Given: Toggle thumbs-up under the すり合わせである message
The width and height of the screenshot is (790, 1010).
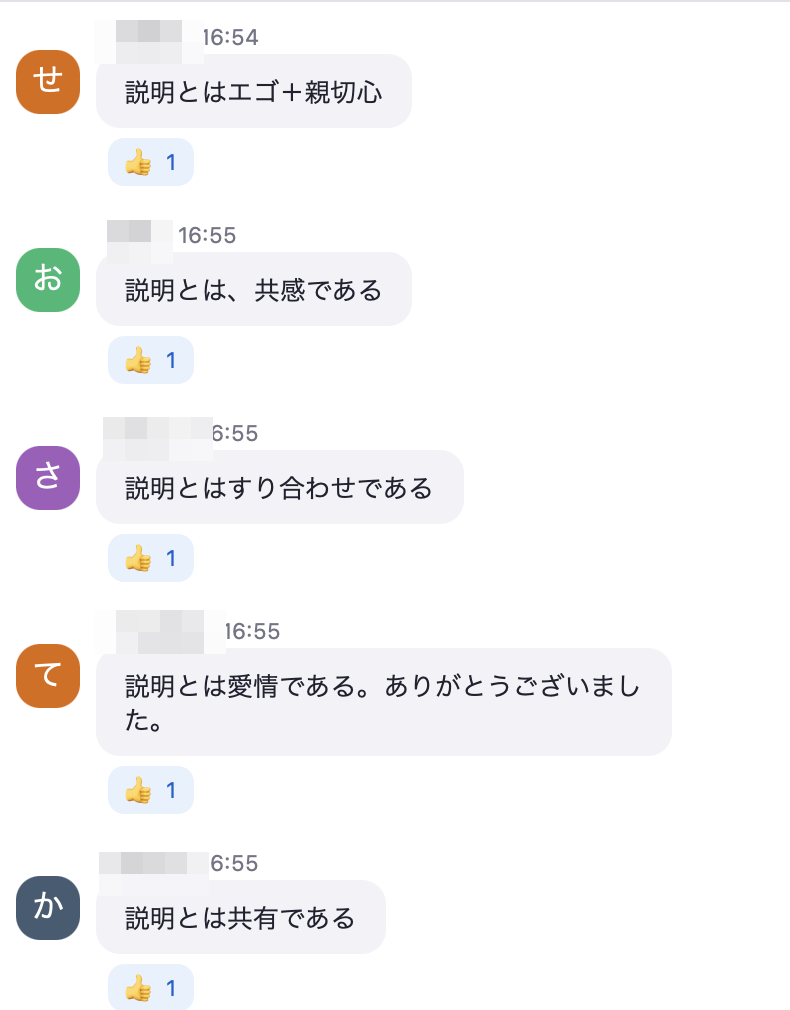Looking at the screenshot, I should 150,558.
